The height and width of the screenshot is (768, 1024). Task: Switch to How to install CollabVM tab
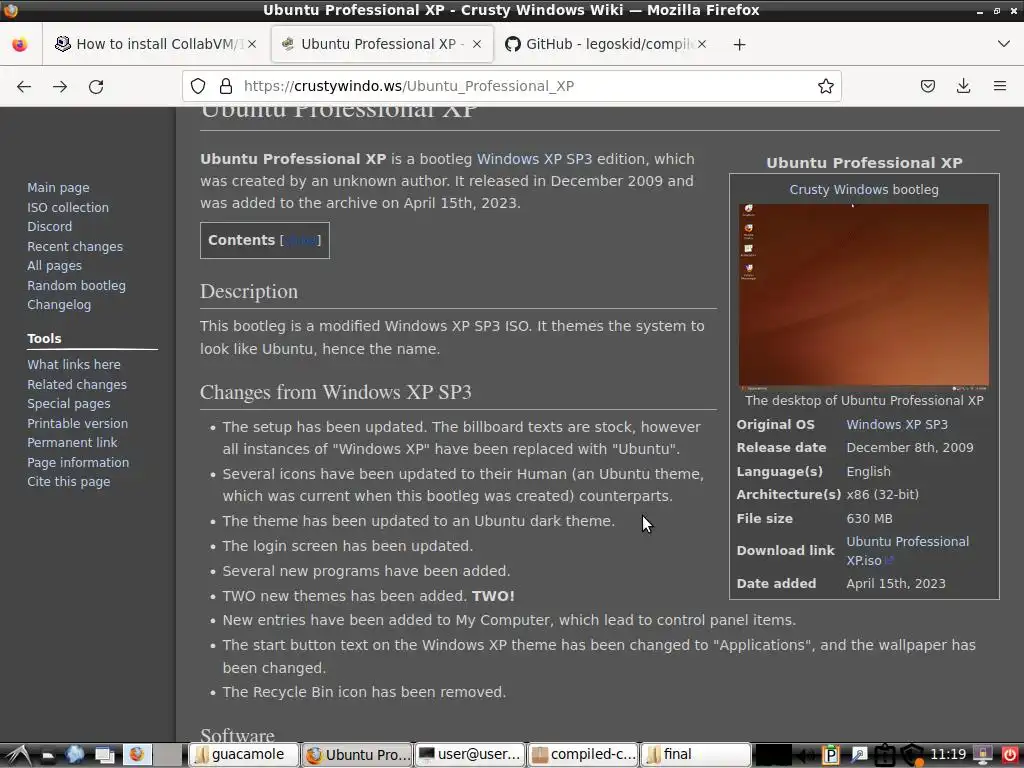(155, 44)
